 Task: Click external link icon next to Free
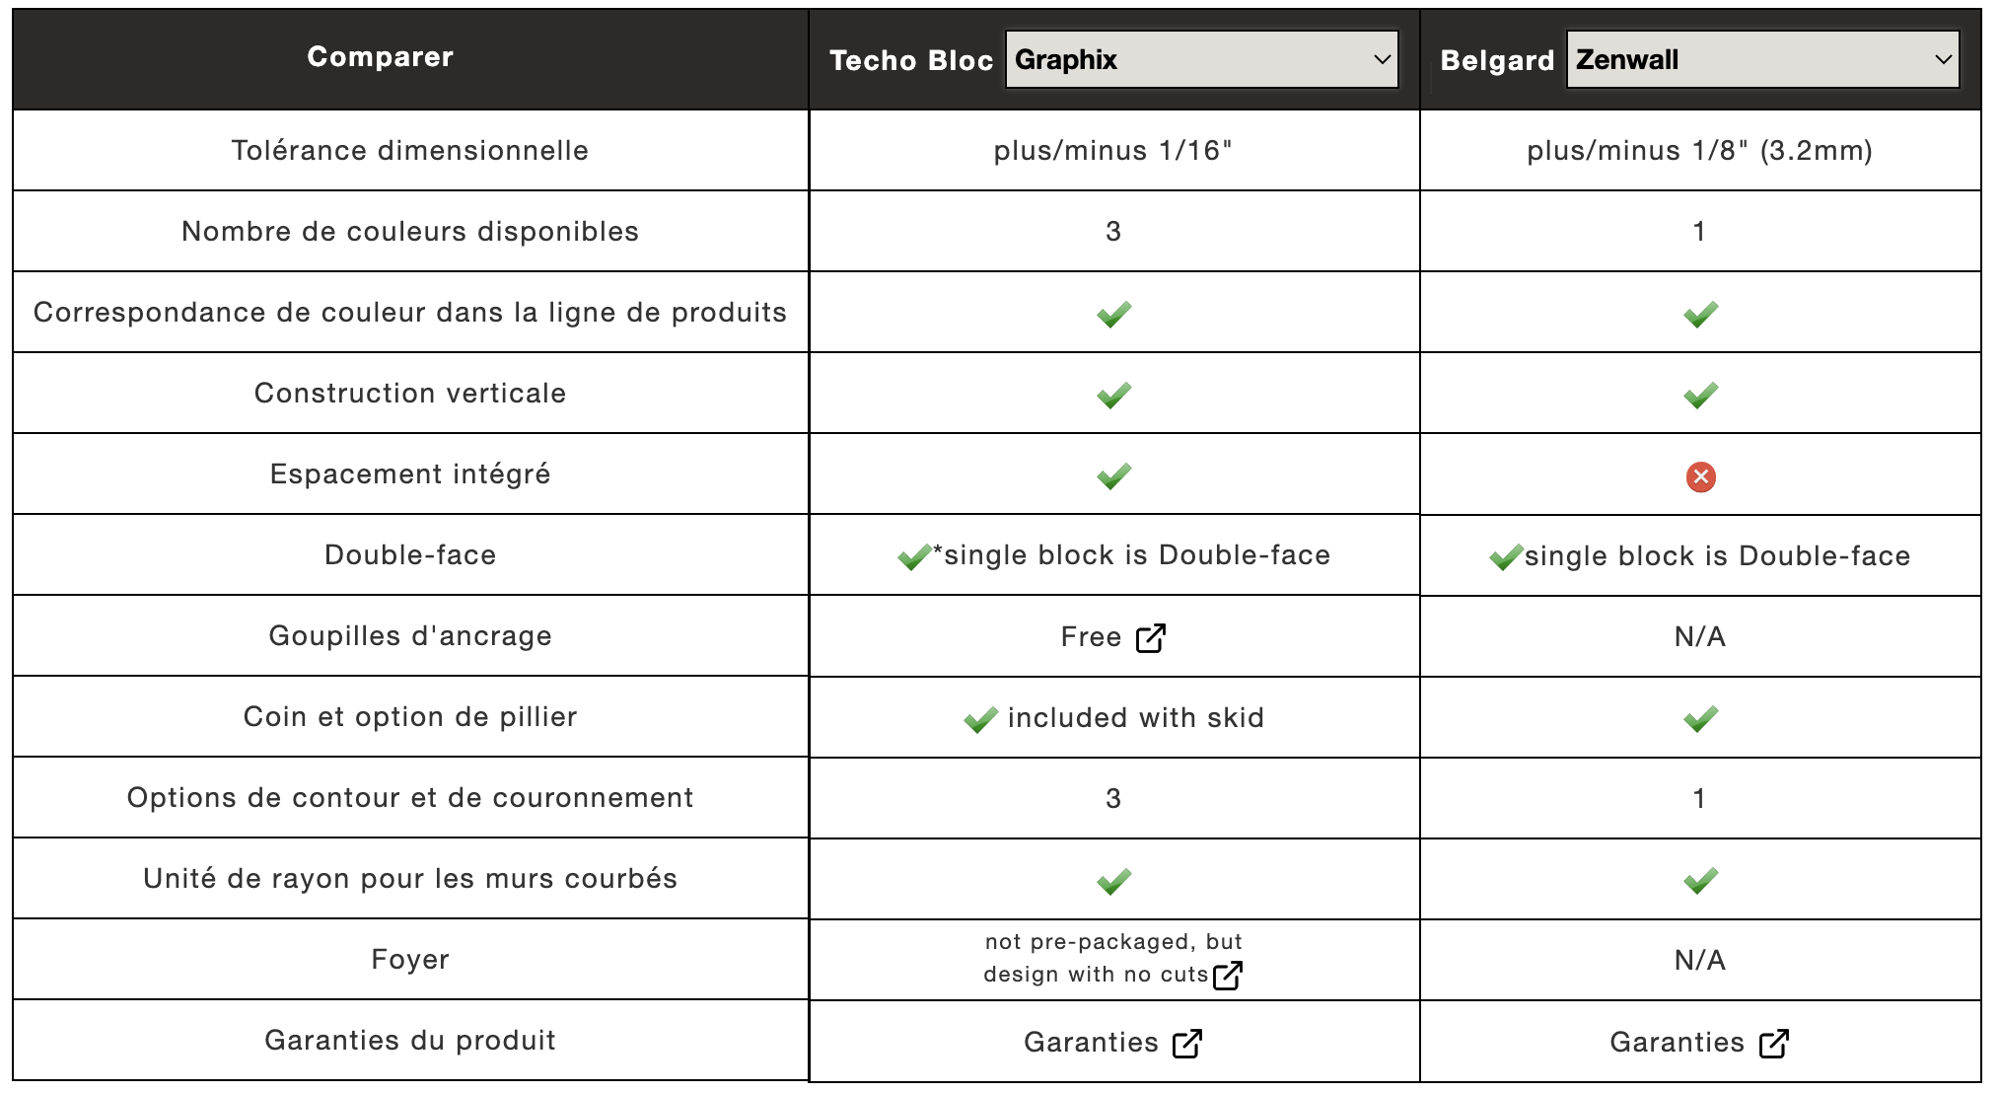(1151, 638)
